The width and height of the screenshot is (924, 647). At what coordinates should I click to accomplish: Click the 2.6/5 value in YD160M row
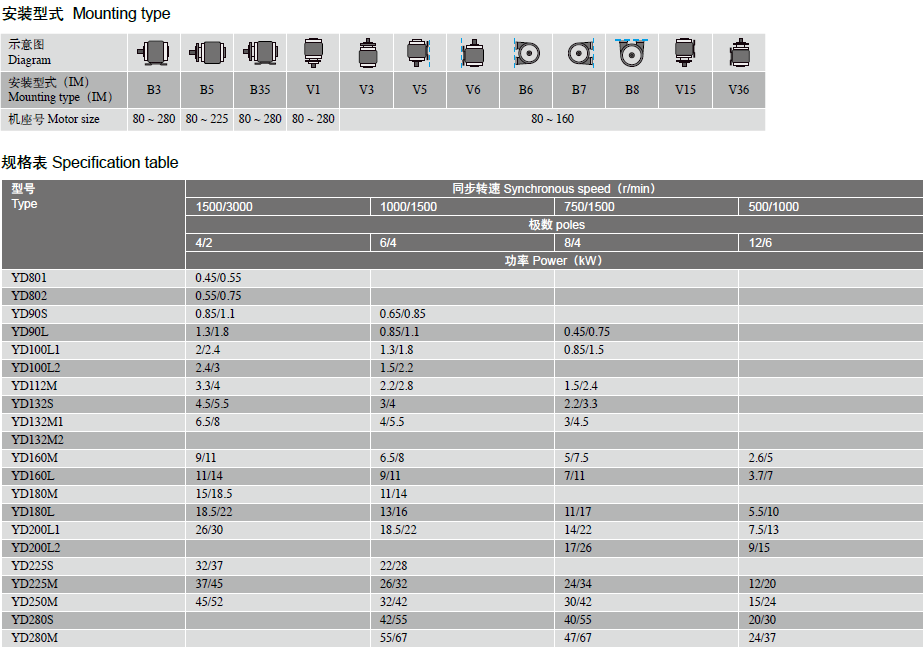pos(761,458)
